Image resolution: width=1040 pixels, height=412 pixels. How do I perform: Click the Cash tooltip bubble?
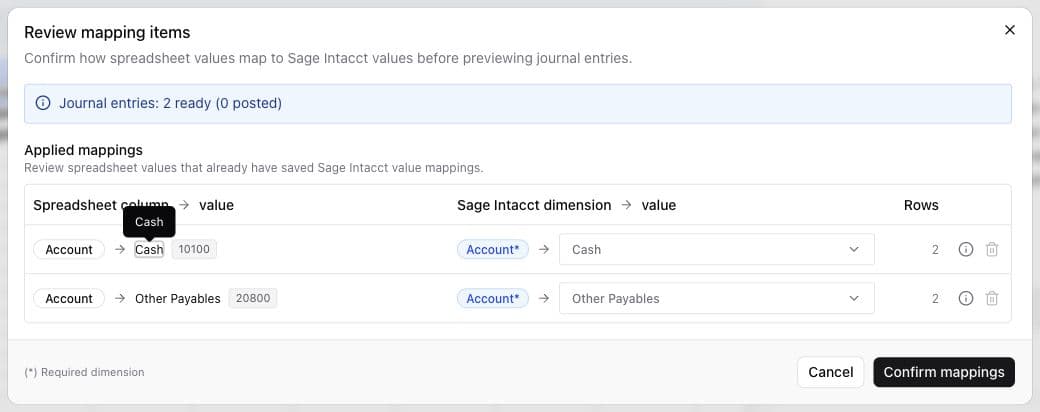149,222
